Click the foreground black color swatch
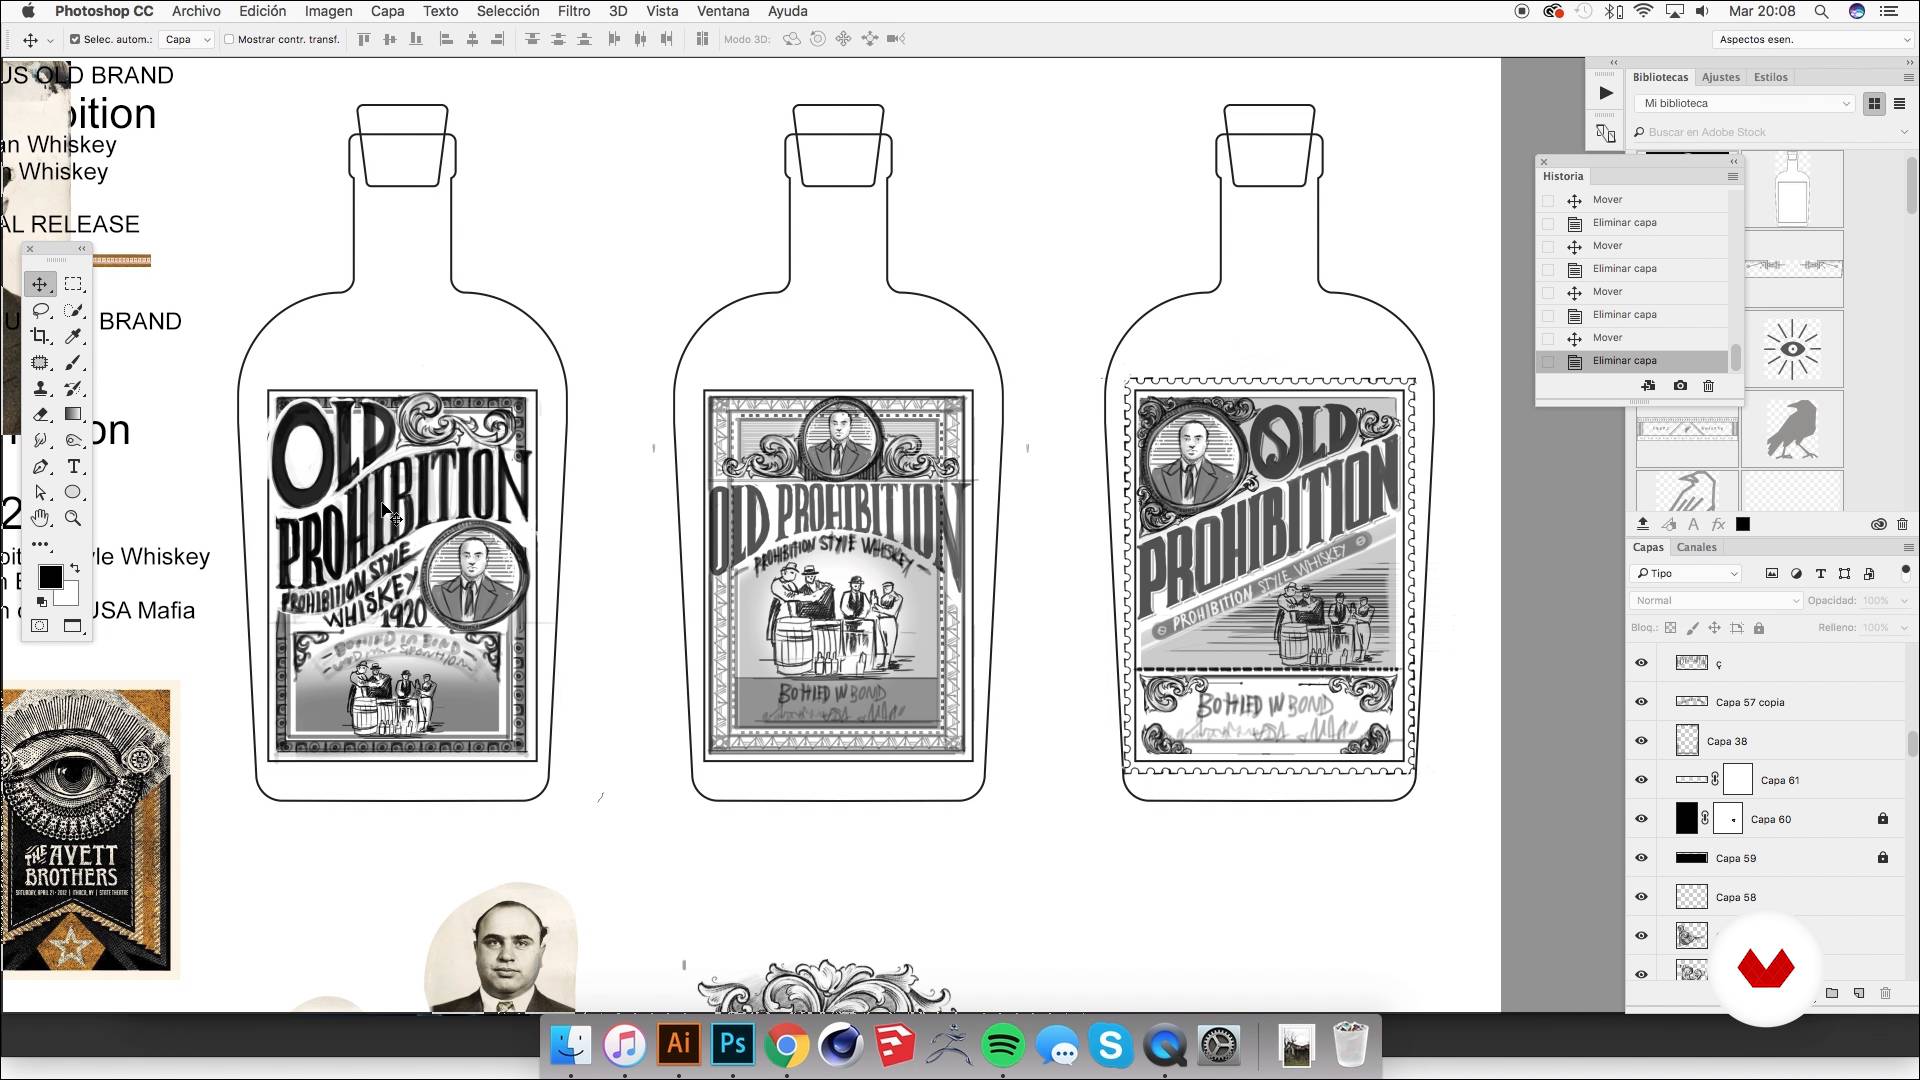1920x1080 pixels. 50,577
